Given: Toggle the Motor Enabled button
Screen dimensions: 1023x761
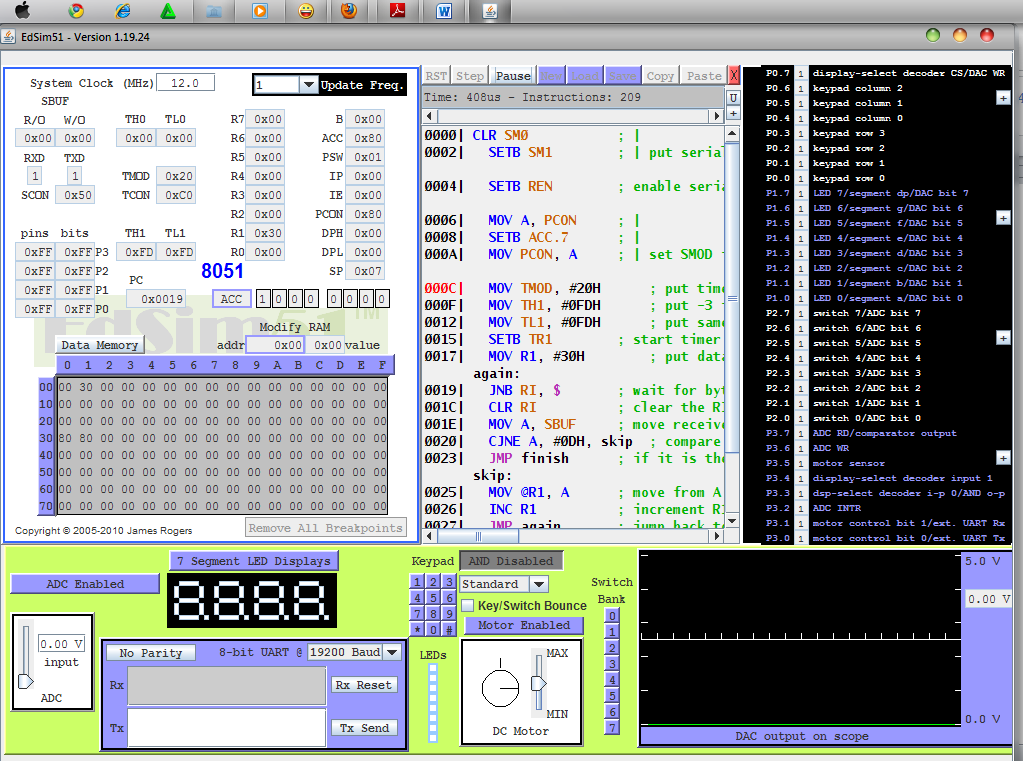Looking at the screenshot, I should (x=524, y=625).
